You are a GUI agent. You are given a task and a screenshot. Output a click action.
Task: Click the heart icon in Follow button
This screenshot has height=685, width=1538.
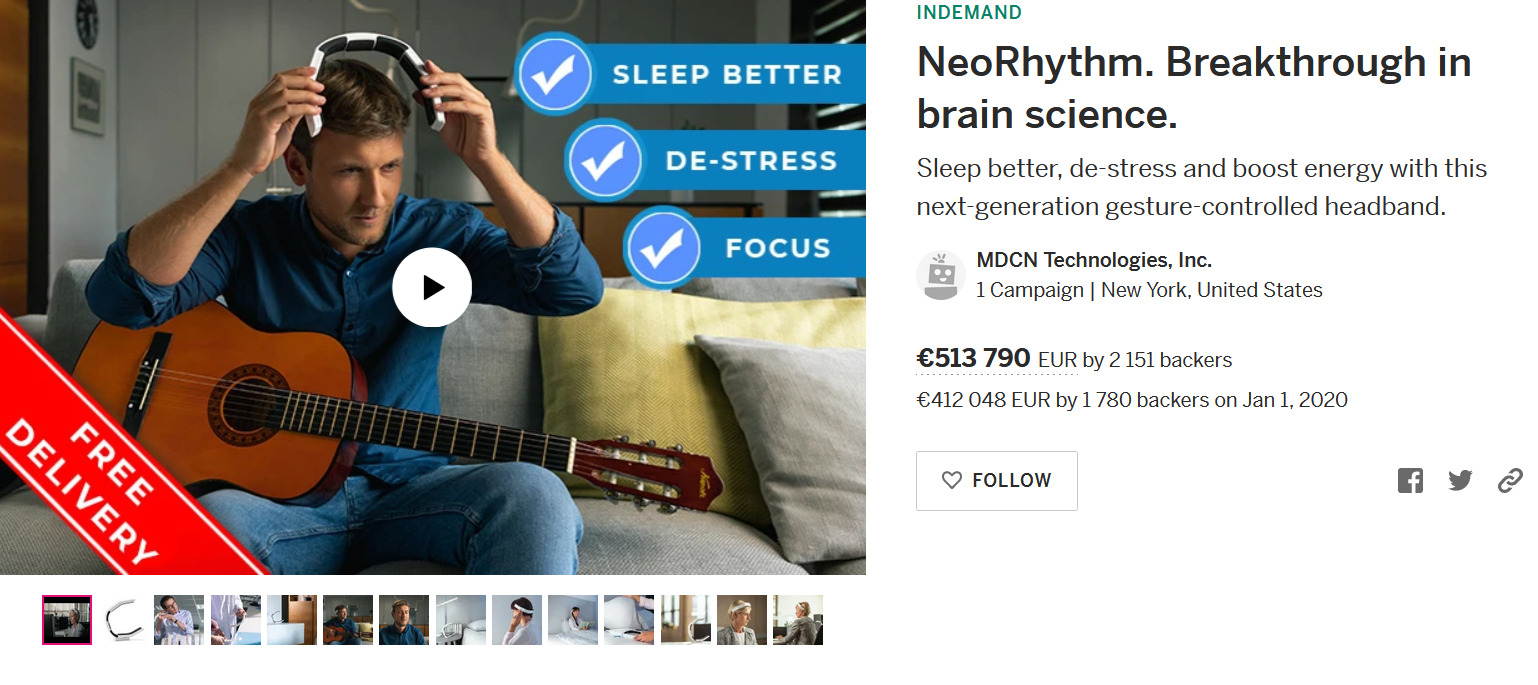(952, 481)
